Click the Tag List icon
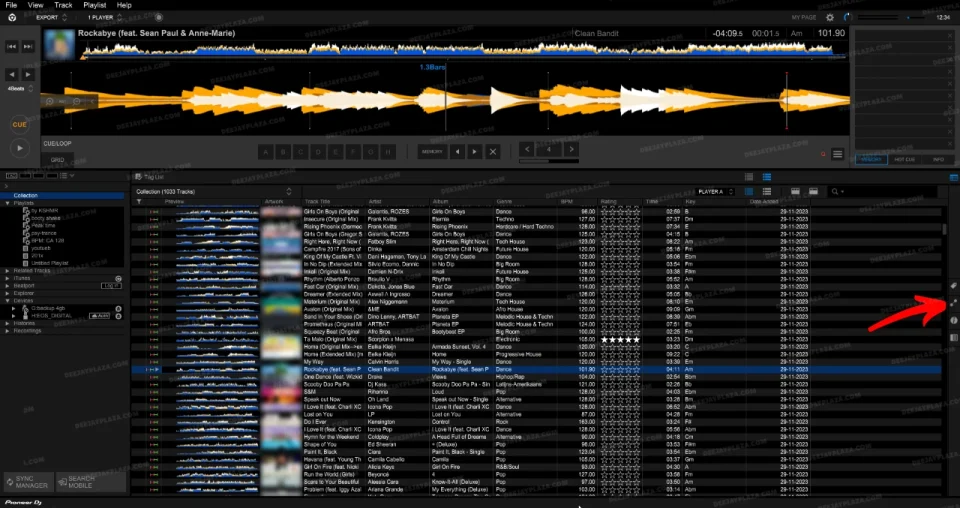 138,177
